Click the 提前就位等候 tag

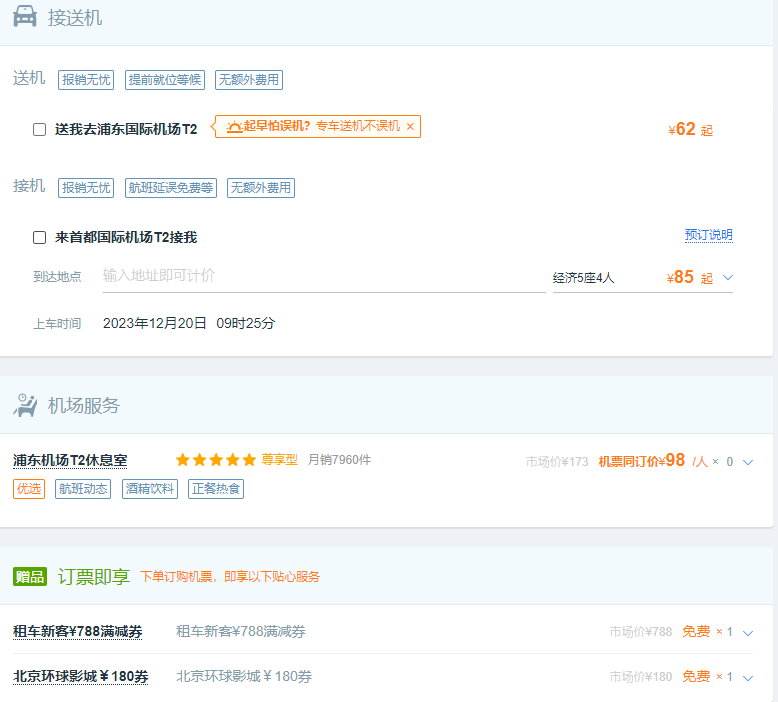(x=165, y=80)
